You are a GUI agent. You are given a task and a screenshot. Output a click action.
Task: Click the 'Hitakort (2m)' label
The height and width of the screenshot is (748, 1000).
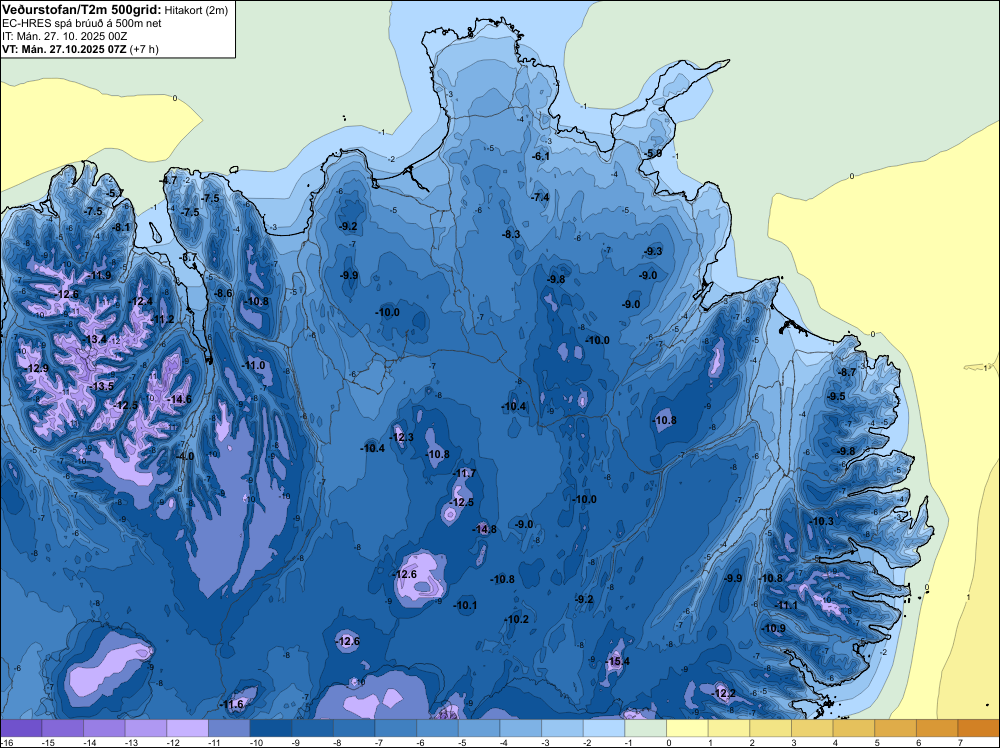coord(196,10)
